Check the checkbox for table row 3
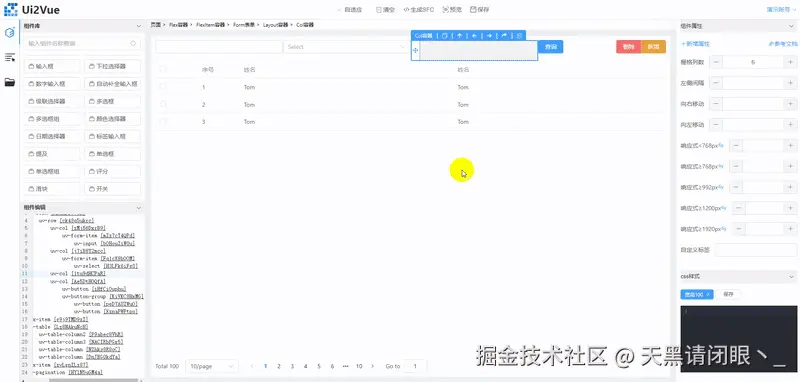 (x=163, y=121)
